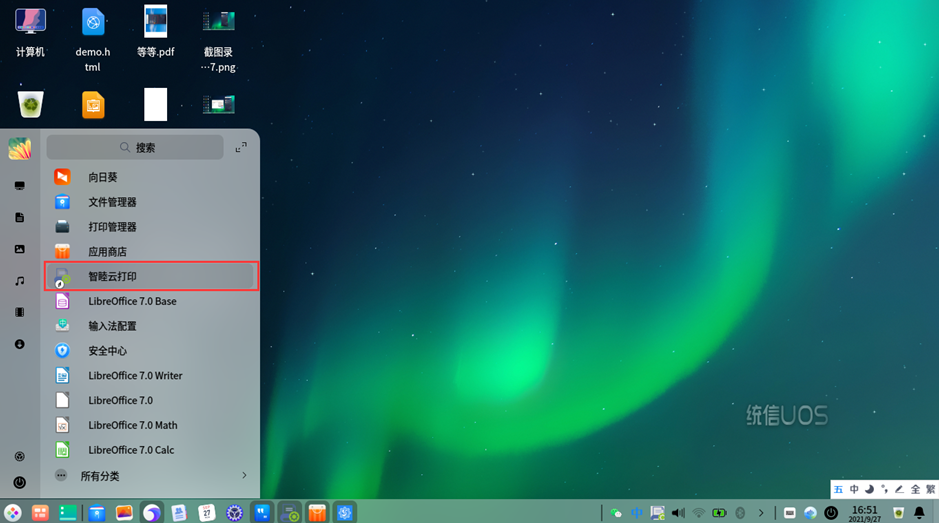Launch LibreOffice 7.0 Writer

151,376
